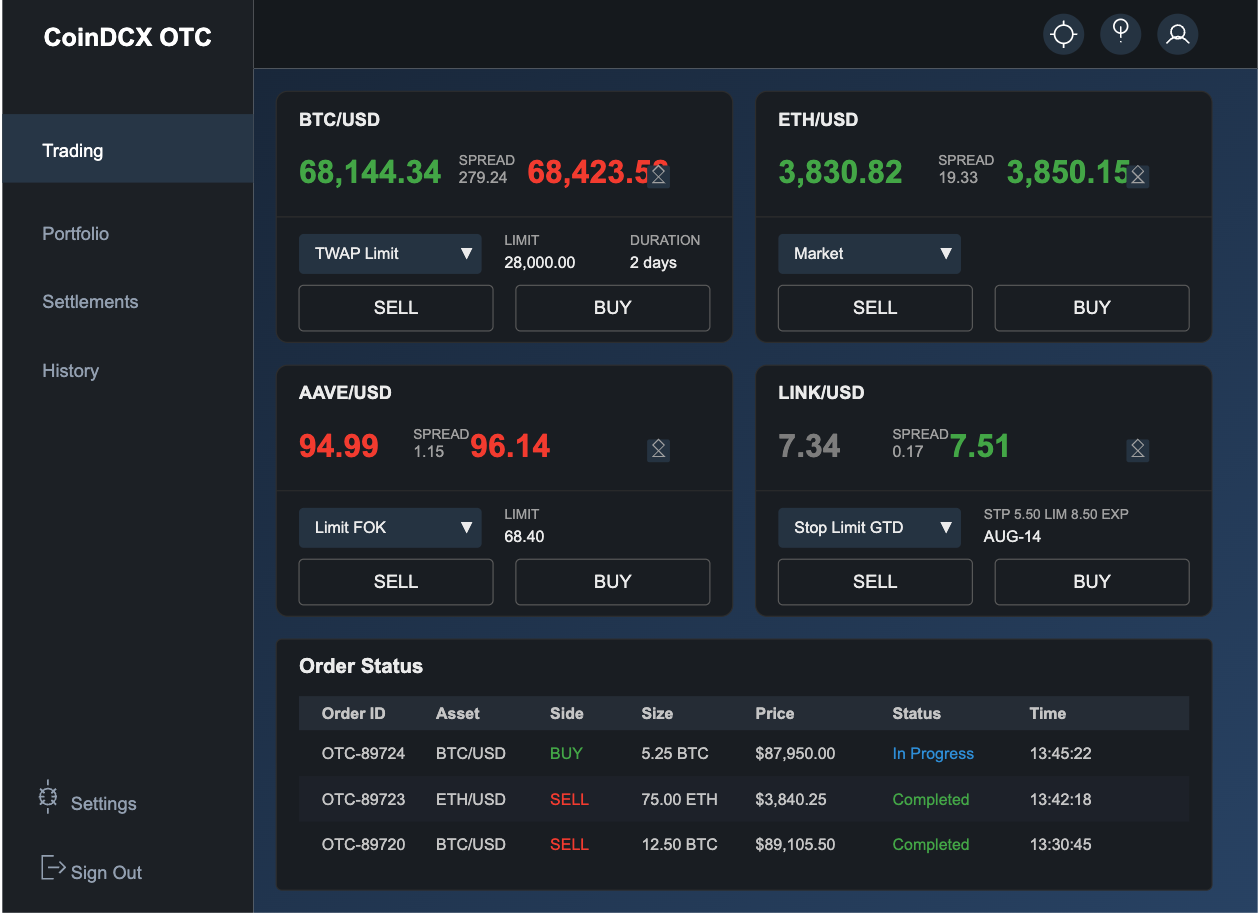Click AAVE/USD bid price 94.99
Viewport: 1260px width, 913px height.
point(339,446)
